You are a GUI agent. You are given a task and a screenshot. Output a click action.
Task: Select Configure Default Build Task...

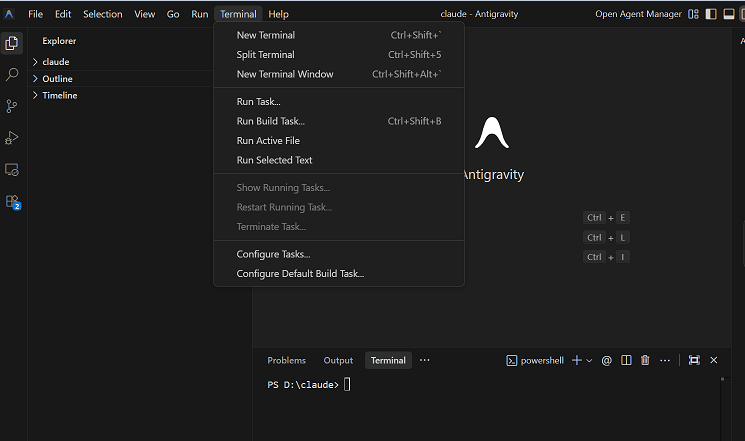coord(339,274)
